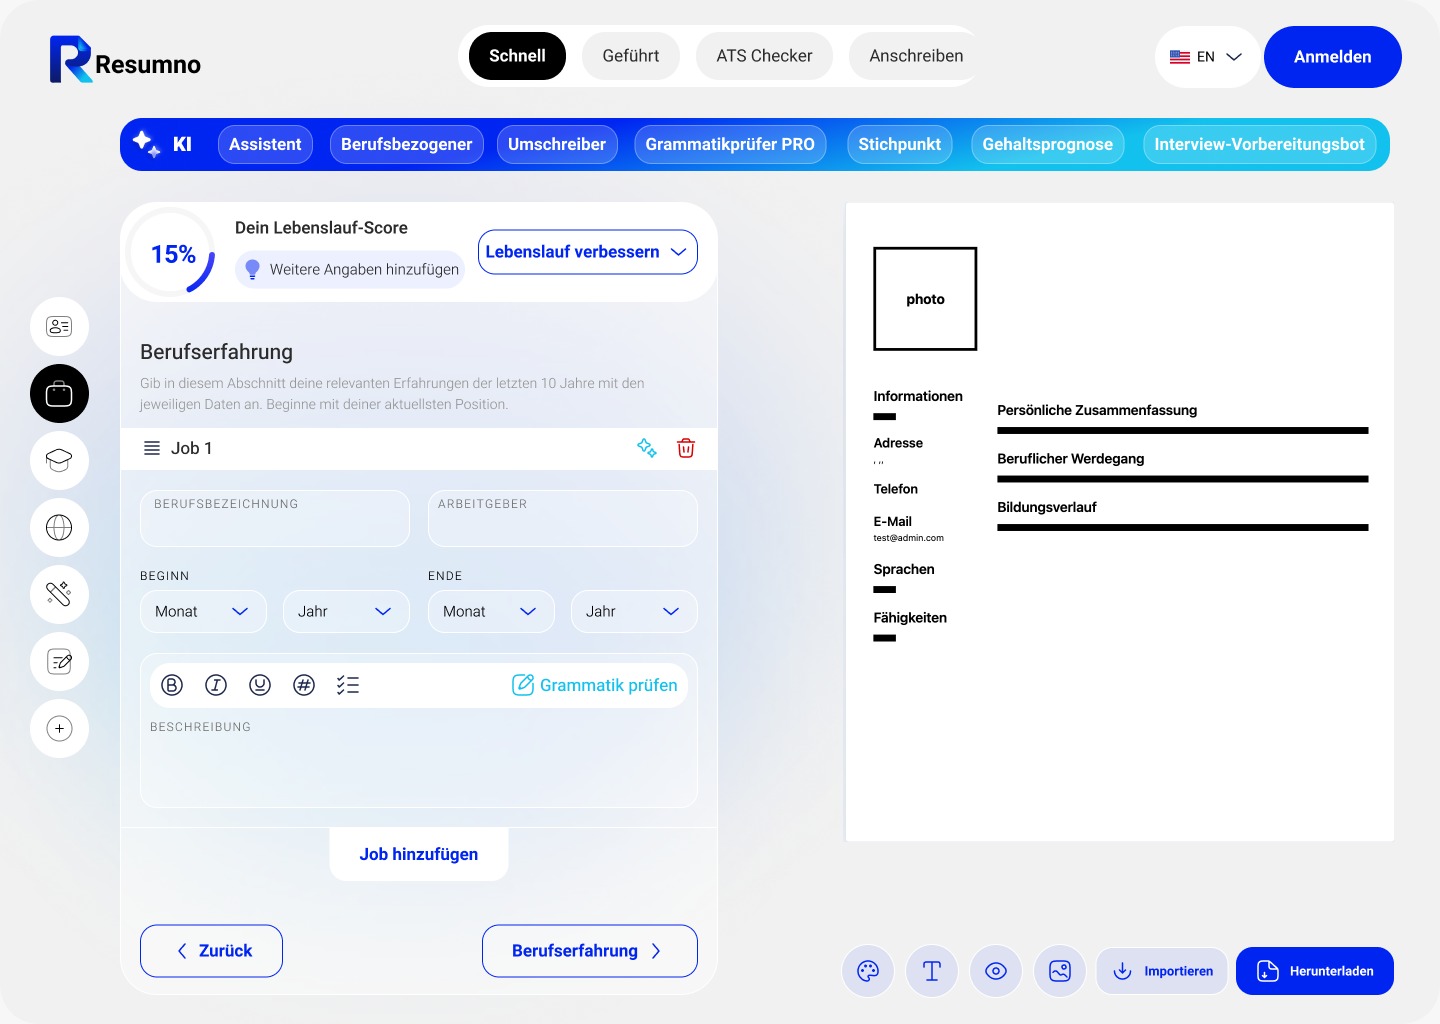Click the AI sparkle icon on Job 1
1440x1024 pixels.
(647, 448)
